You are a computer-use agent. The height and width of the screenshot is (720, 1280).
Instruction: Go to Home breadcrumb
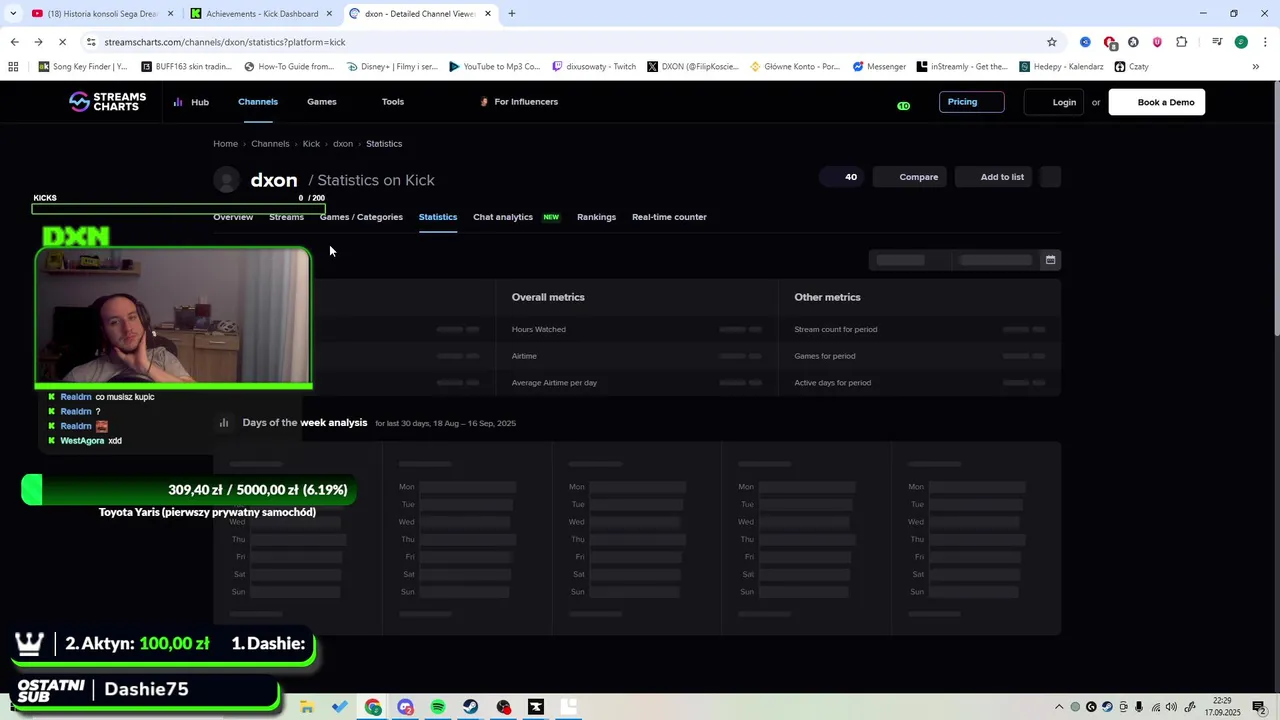[x=225, y=144]
